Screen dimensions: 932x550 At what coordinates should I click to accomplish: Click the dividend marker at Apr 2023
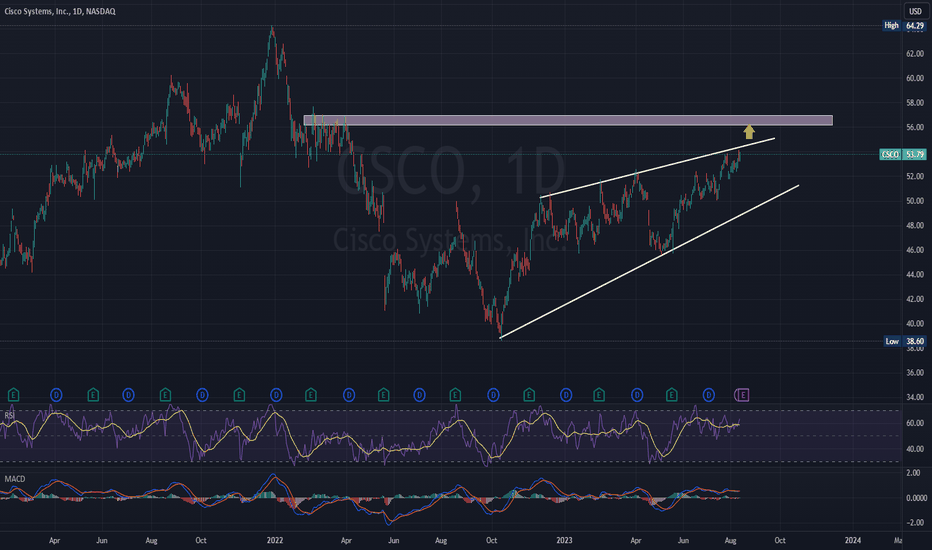point(637,394)
